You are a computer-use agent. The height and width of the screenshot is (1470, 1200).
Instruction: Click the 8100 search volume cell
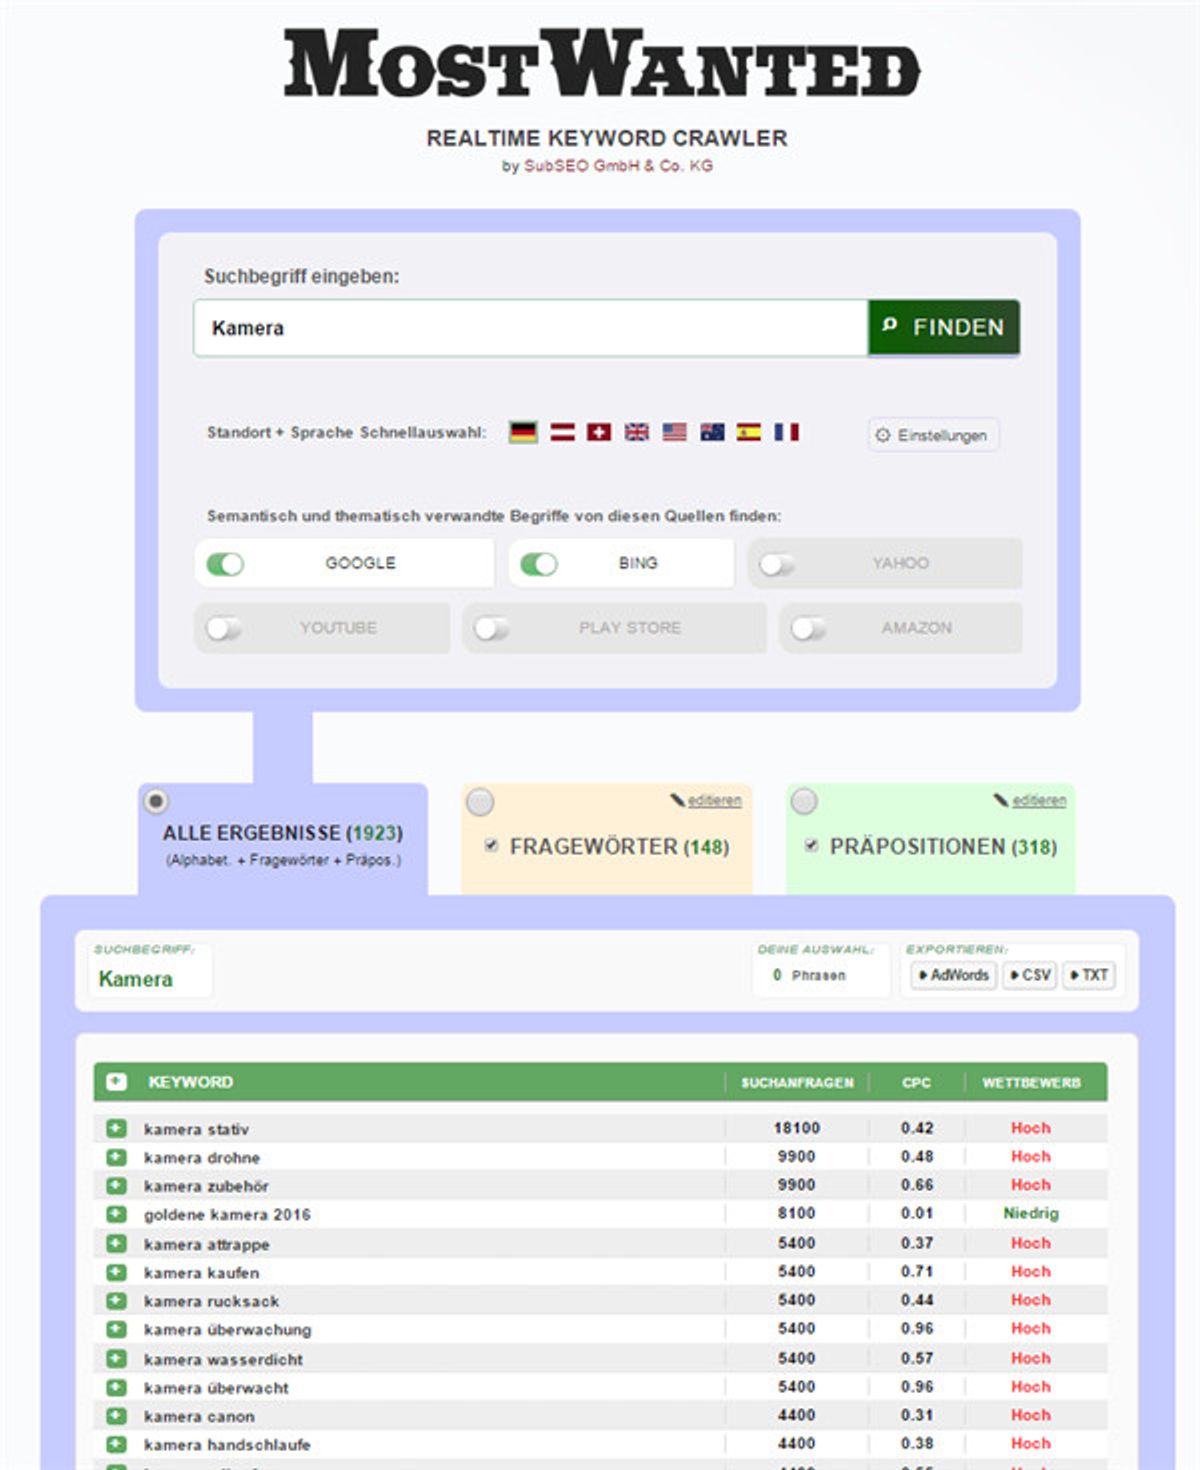pos(797,1213)
